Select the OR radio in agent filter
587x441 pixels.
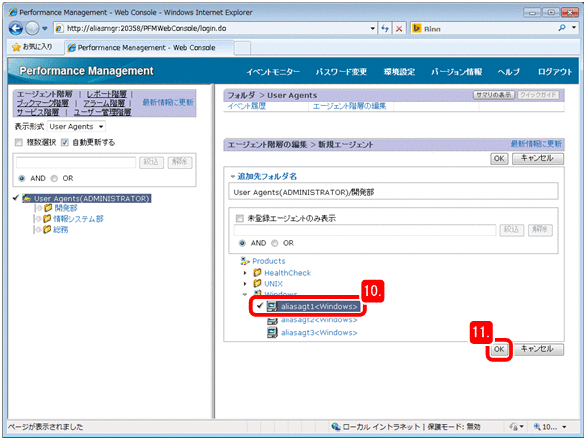275,243
